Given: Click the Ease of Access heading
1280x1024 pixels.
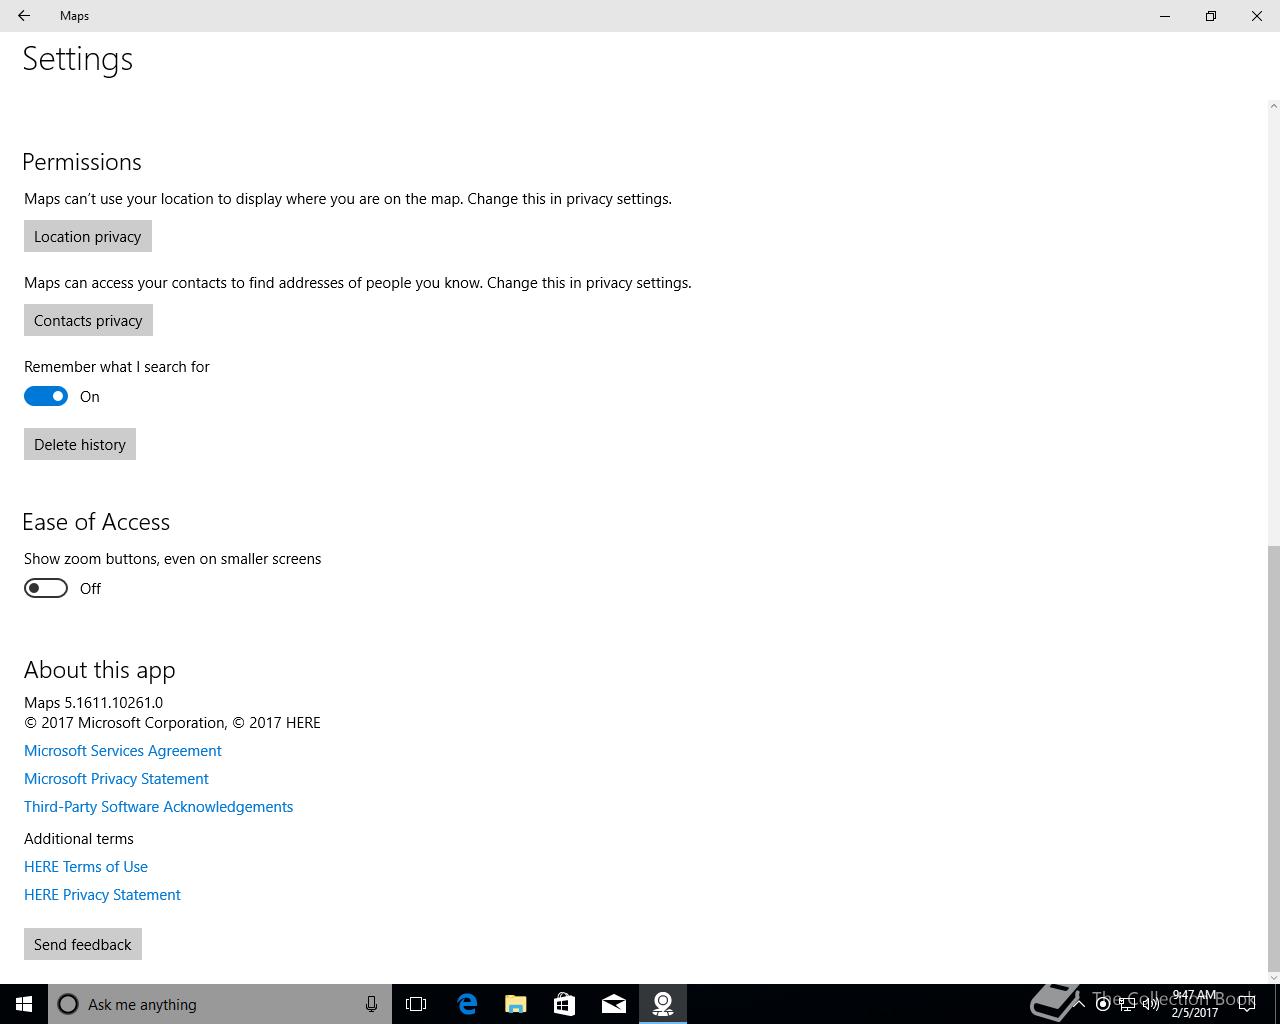Looking at the screenshot, I should tap(96, 522).
